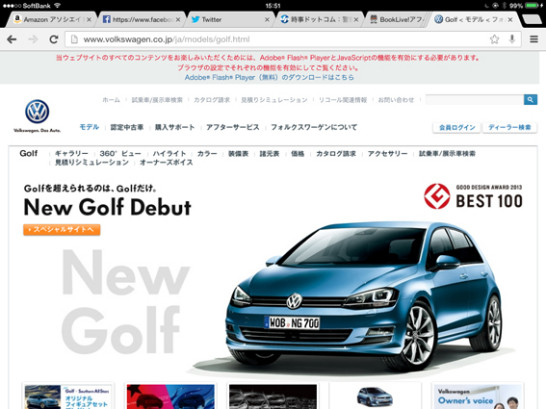This screenshot has height=409, width=546.
Task: Tap the microphone voice search icon
Action: click(512, 39)
